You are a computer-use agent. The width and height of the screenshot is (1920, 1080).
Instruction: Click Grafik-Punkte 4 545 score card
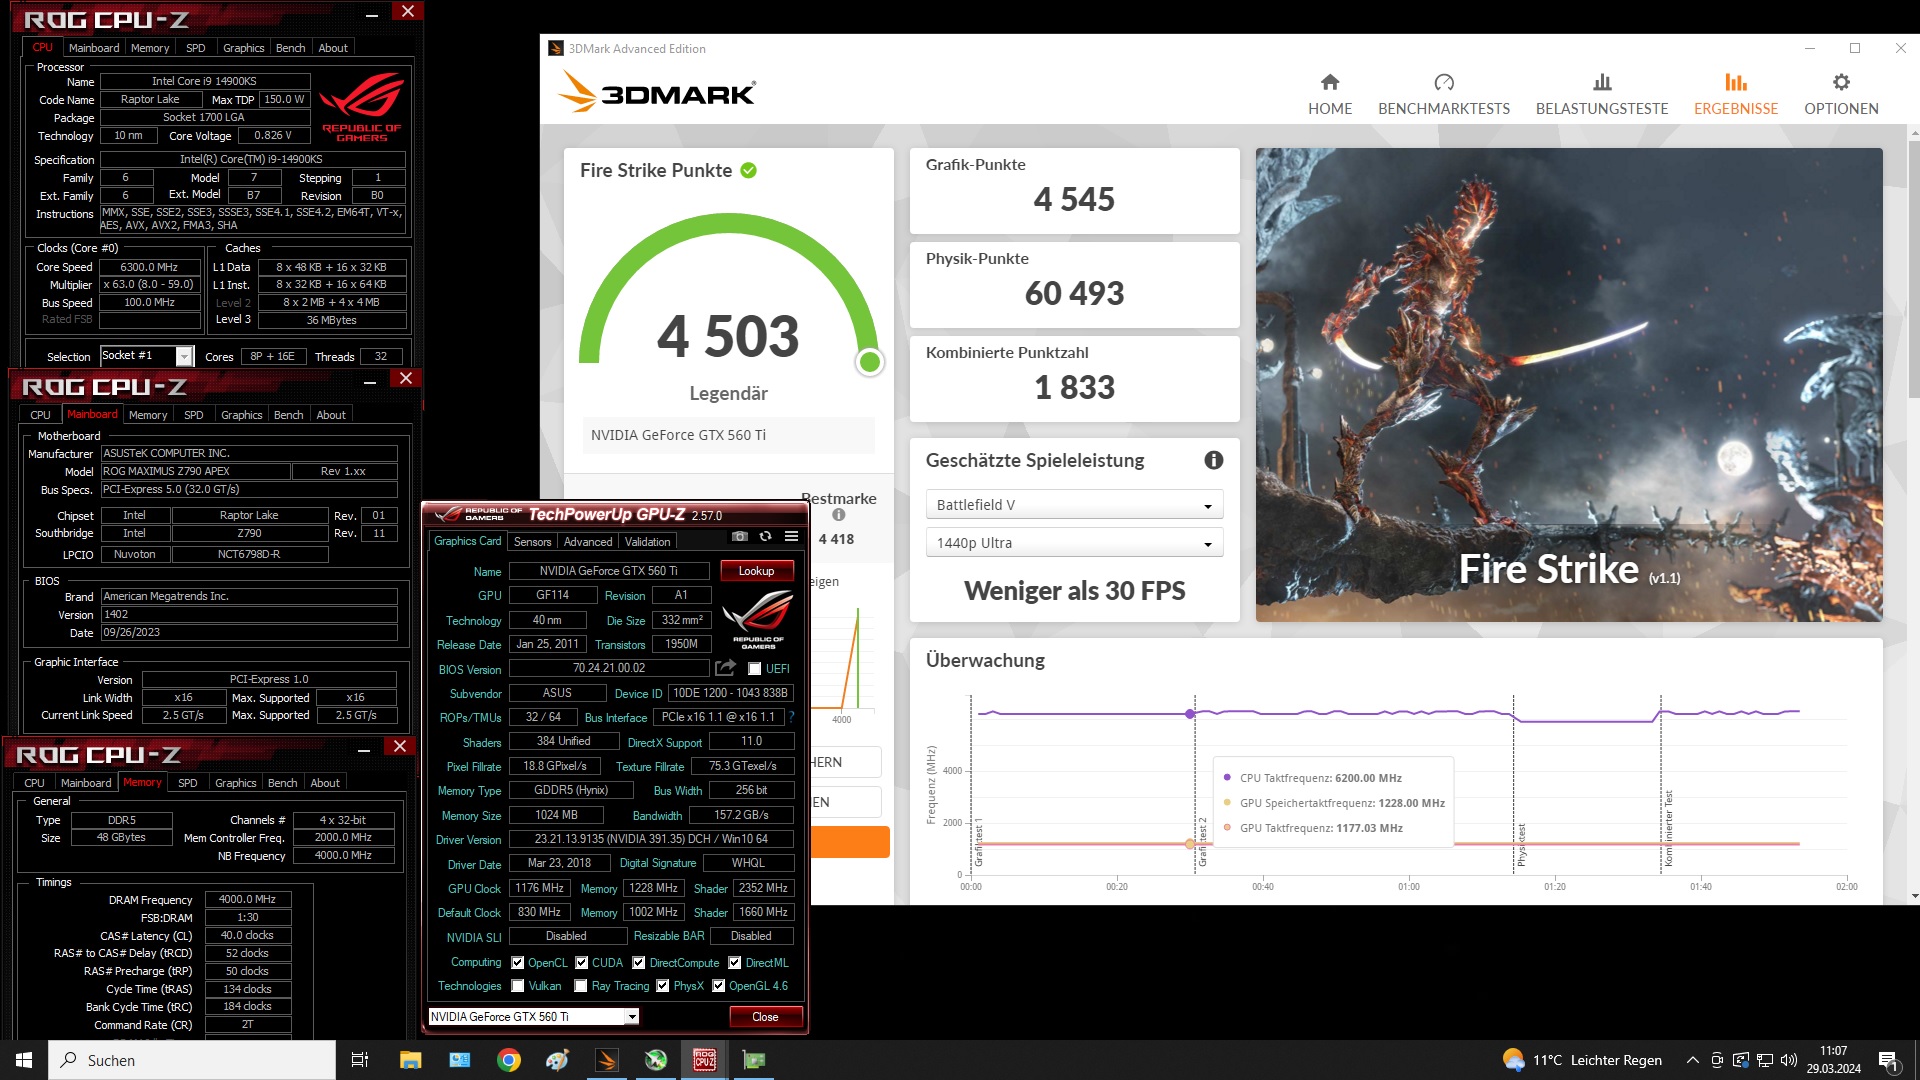click(x=1074, y=191)
